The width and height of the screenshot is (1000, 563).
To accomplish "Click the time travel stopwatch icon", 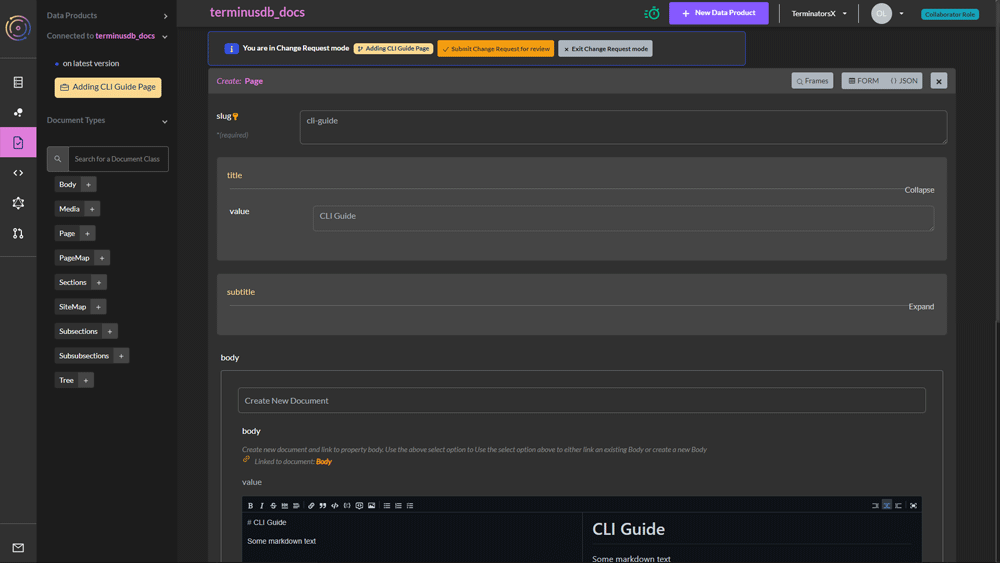I will [x=652, y=13].
